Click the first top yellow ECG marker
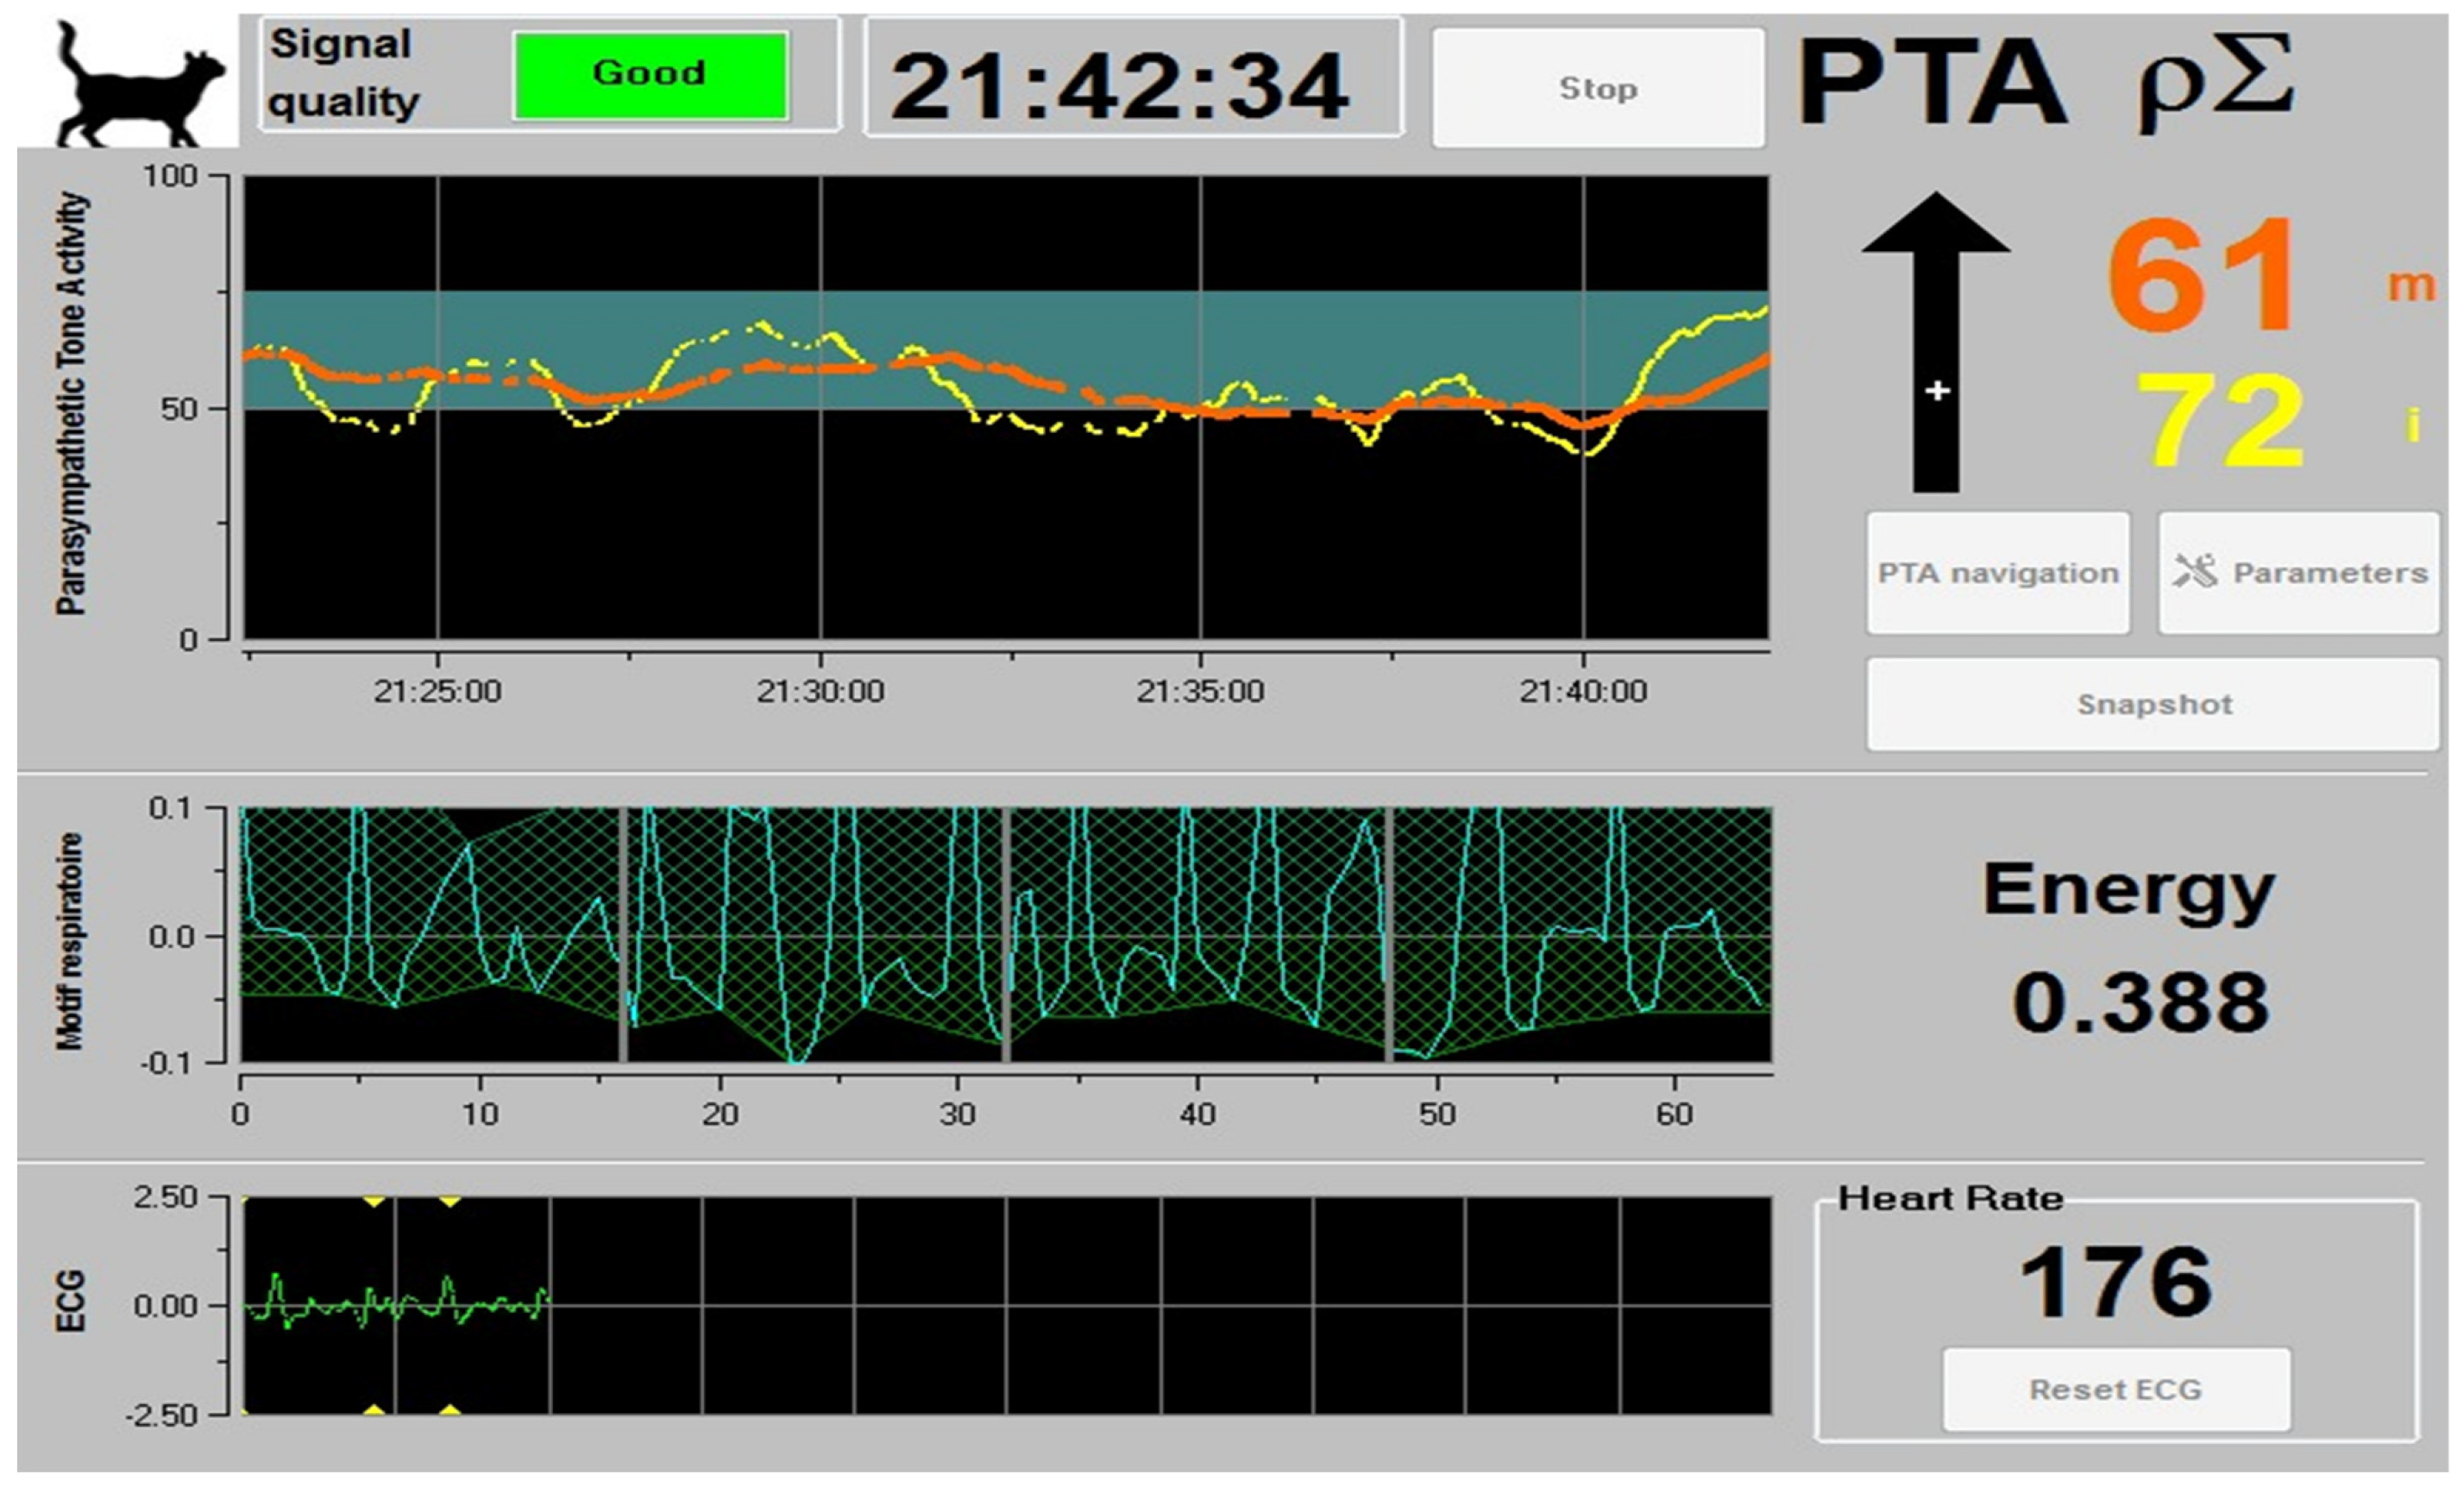This screenshot has height=1487, width=2464. click(373, 1201)
